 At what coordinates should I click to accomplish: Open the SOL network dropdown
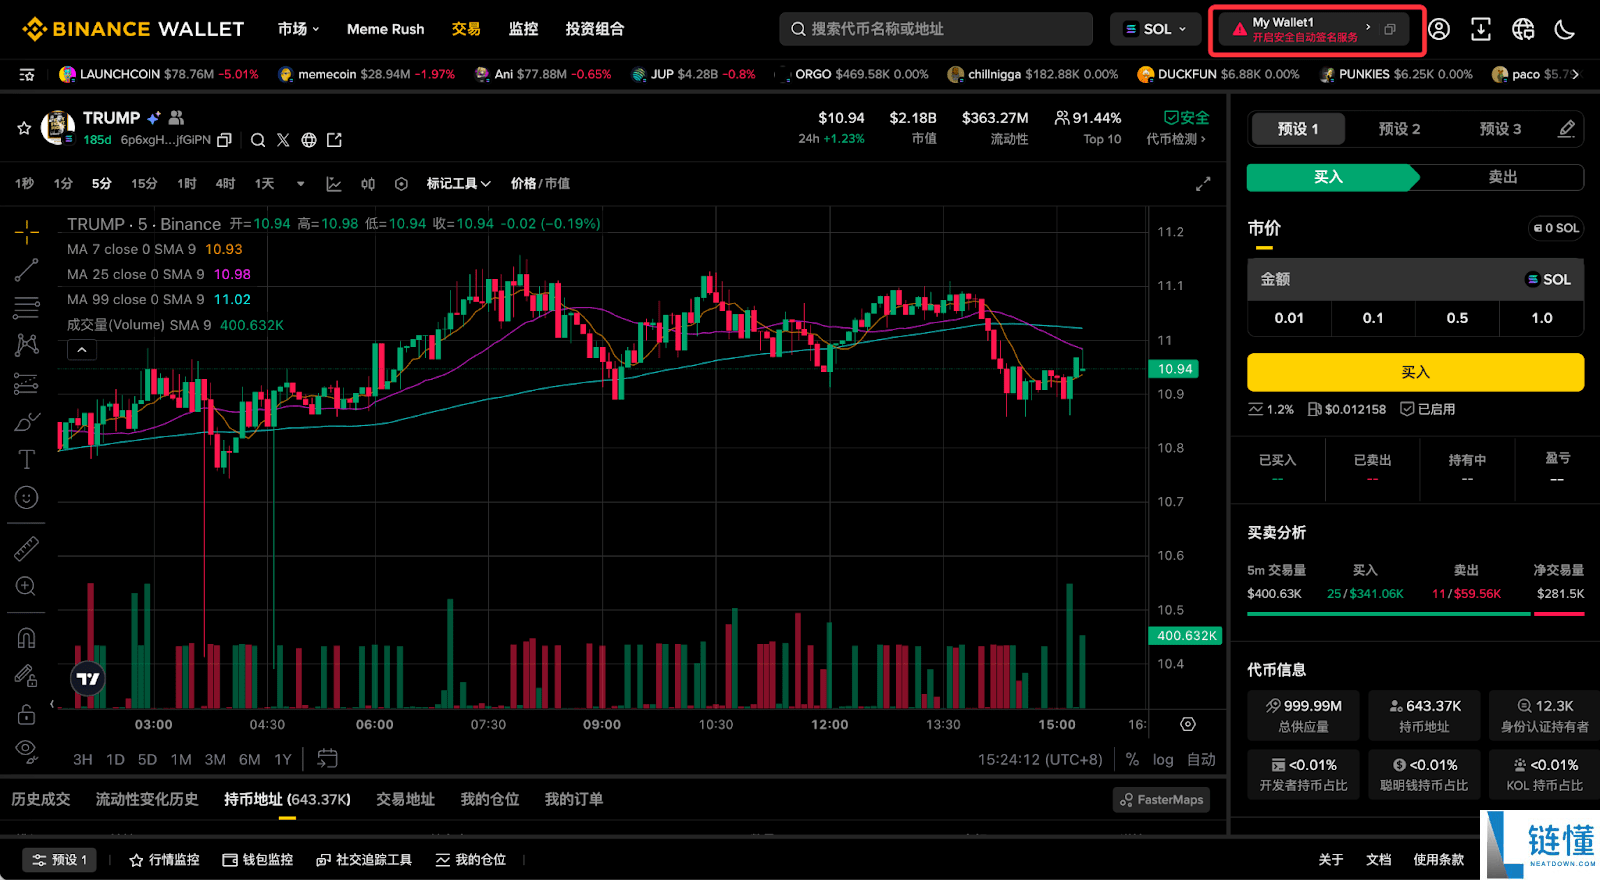click(1155, 29)
